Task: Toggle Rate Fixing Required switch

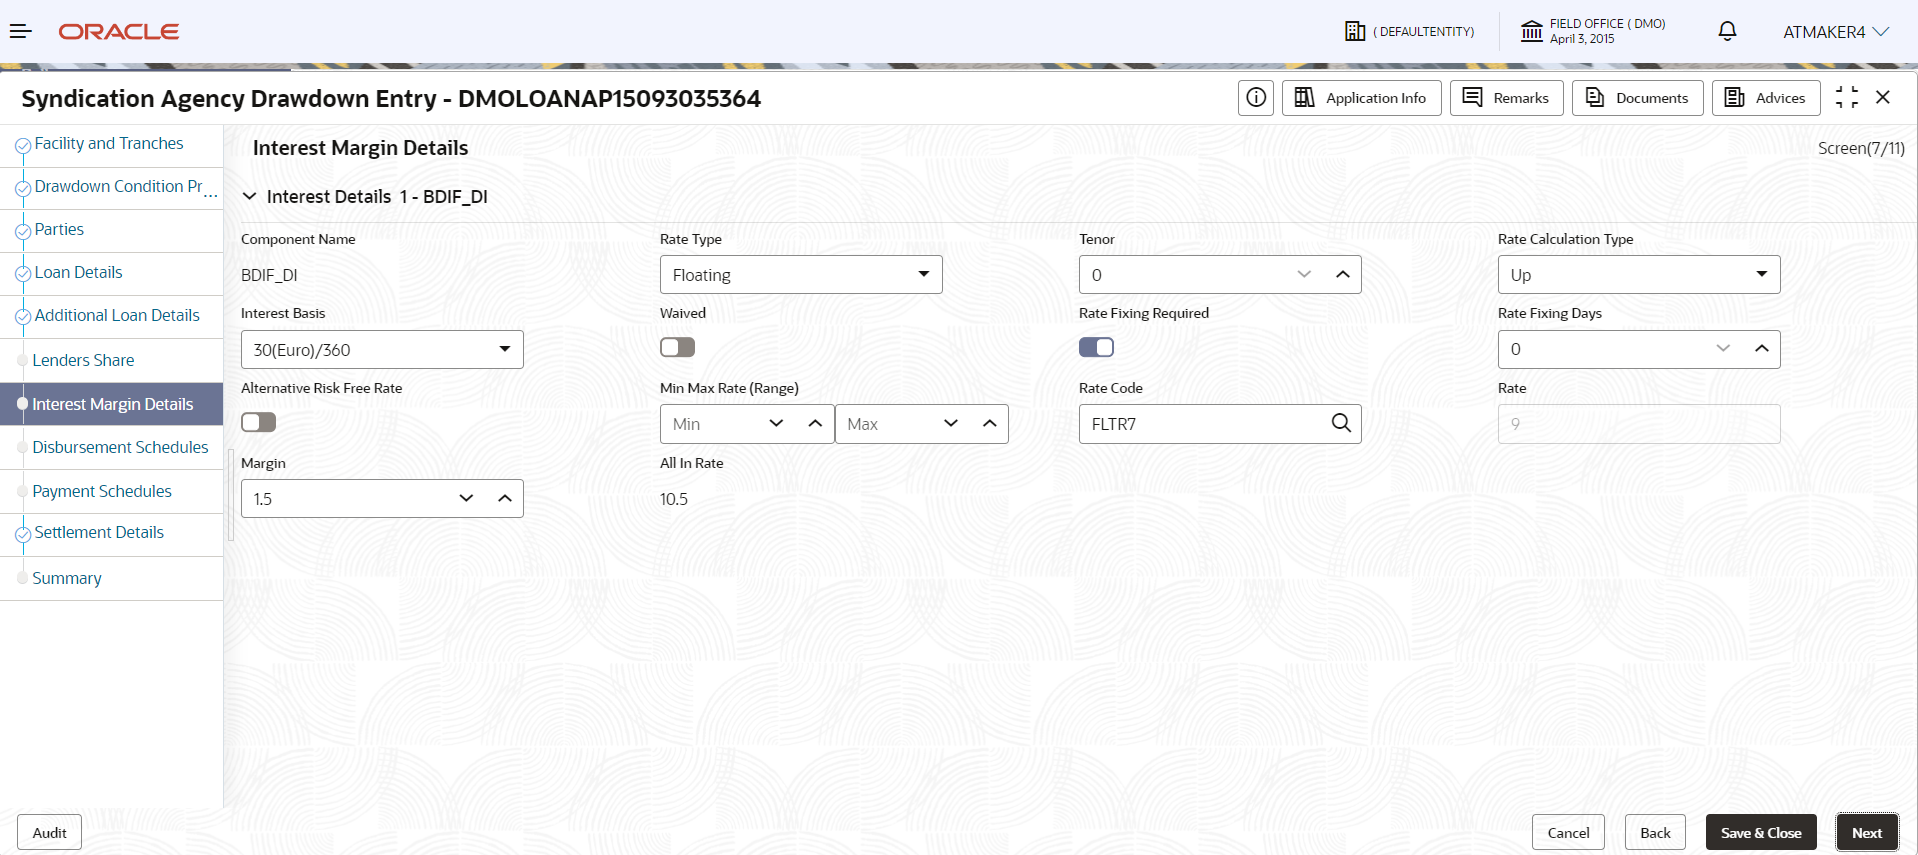Action: point(1096,347)
